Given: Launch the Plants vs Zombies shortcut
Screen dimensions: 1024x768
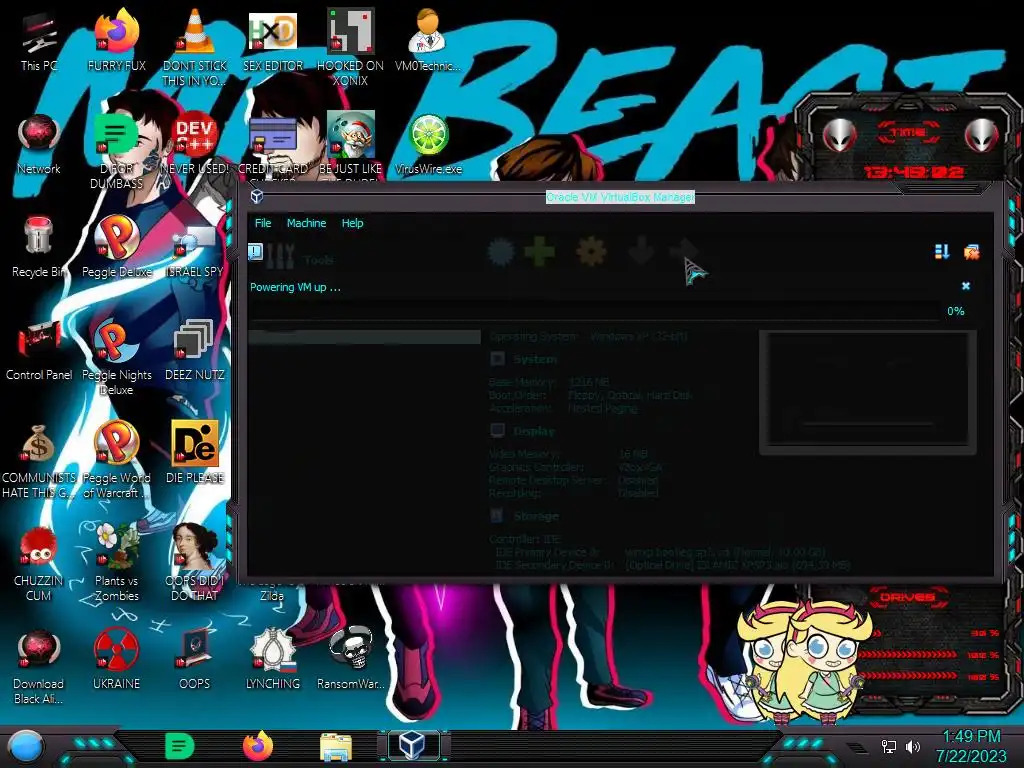Looking at the screenshot, I should (x=117, y=563).
